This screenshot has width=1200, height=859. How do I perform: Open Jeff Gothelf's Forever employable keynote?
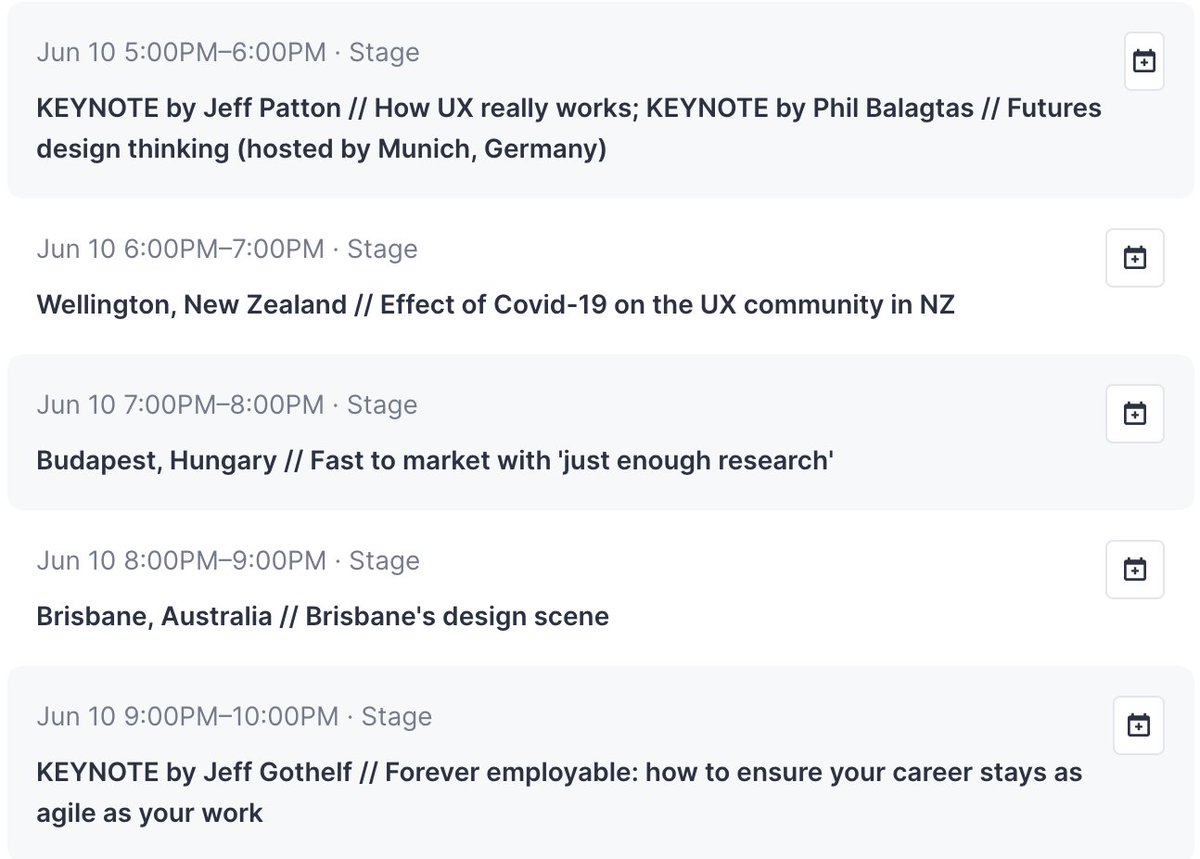pos(558,772)
